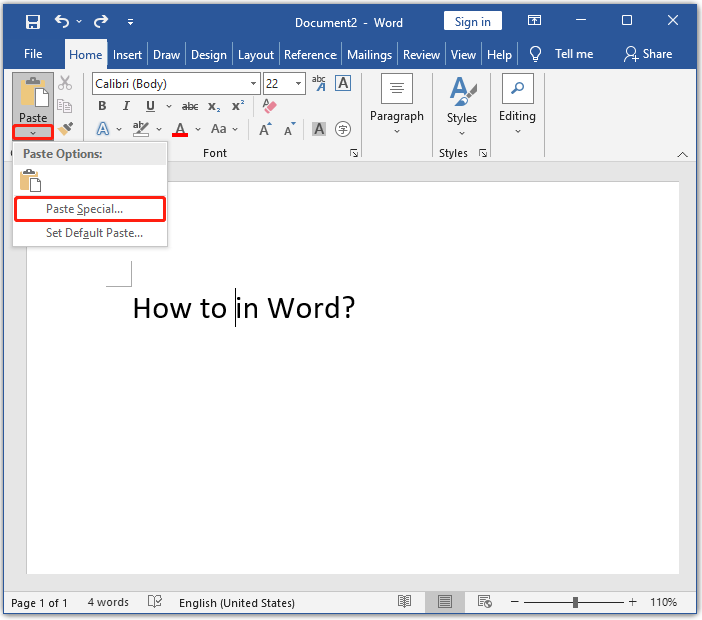Undo the last action

click(62, 21)
